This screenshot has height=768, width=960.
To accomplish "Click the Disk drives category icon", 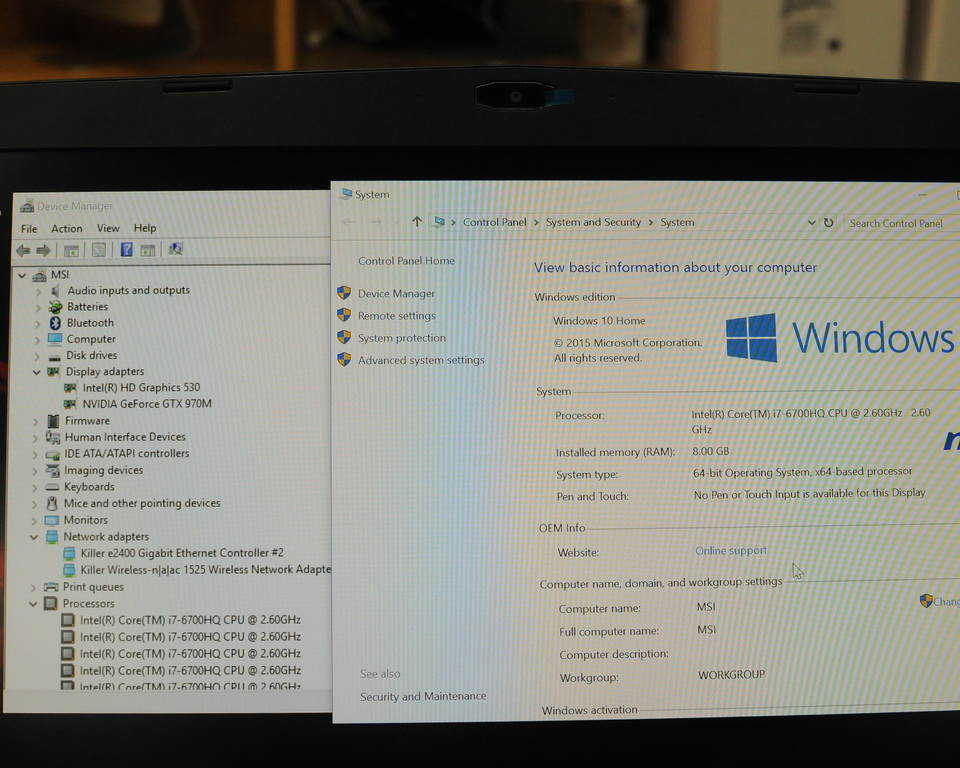I will [54, 356].
